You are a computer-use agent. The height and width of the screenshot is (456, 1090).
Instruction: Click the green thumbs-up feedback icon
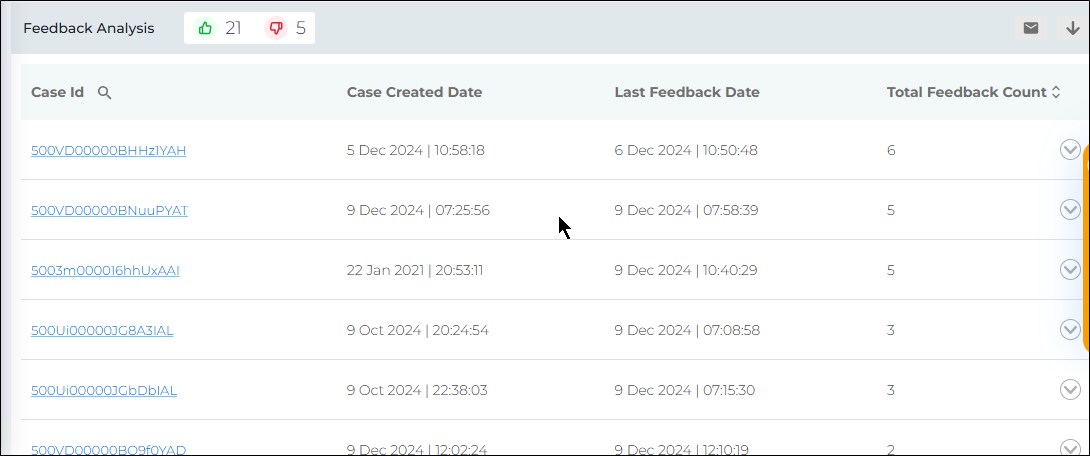click(x=206, y=28)
